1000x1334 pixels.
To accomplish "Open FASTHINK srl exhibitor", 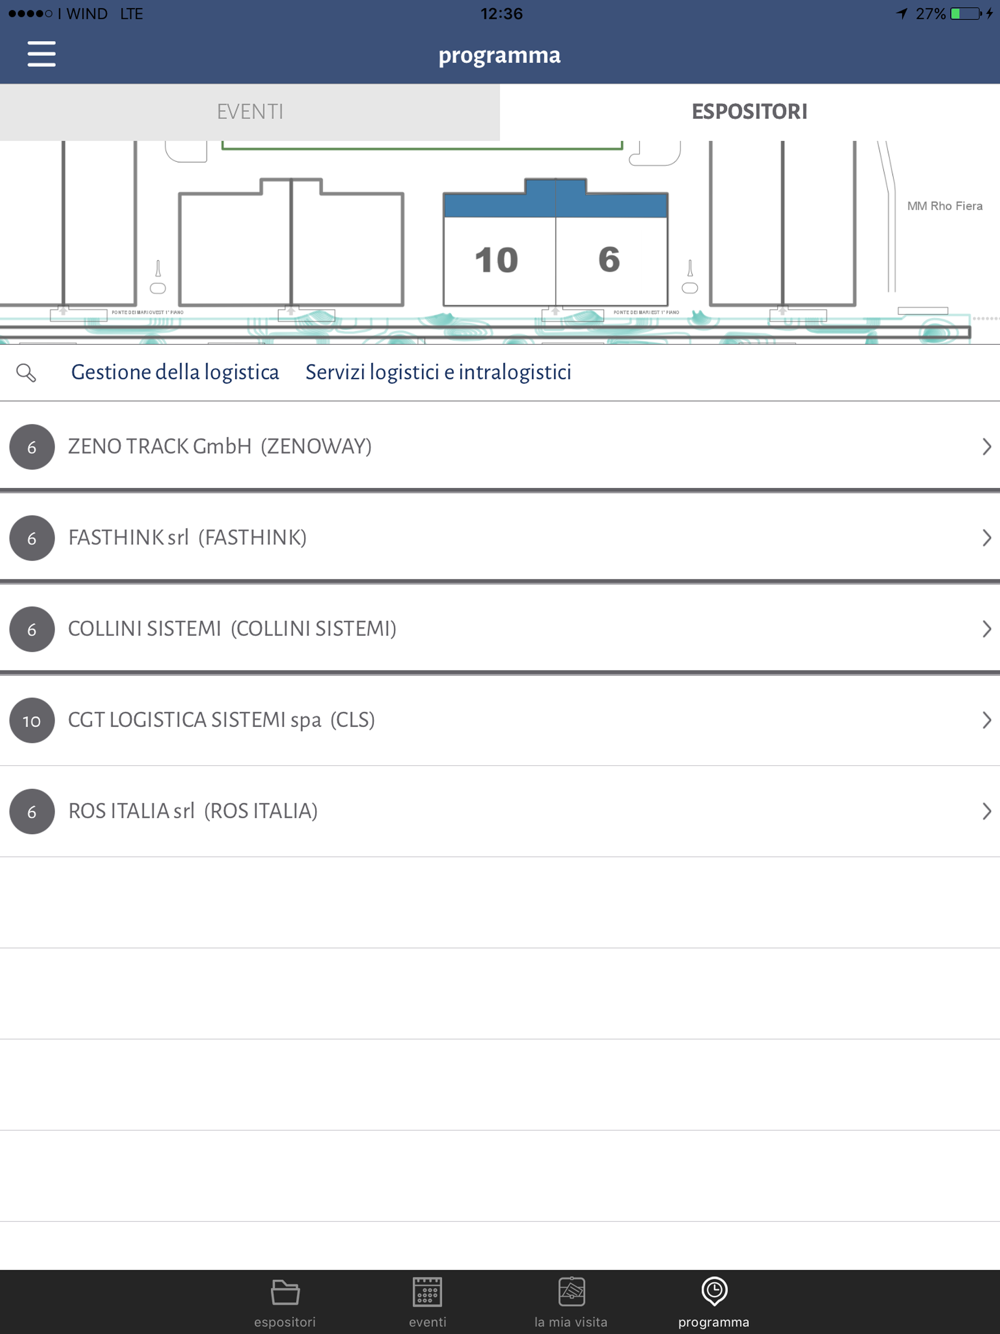I will (x=500, y=538).
